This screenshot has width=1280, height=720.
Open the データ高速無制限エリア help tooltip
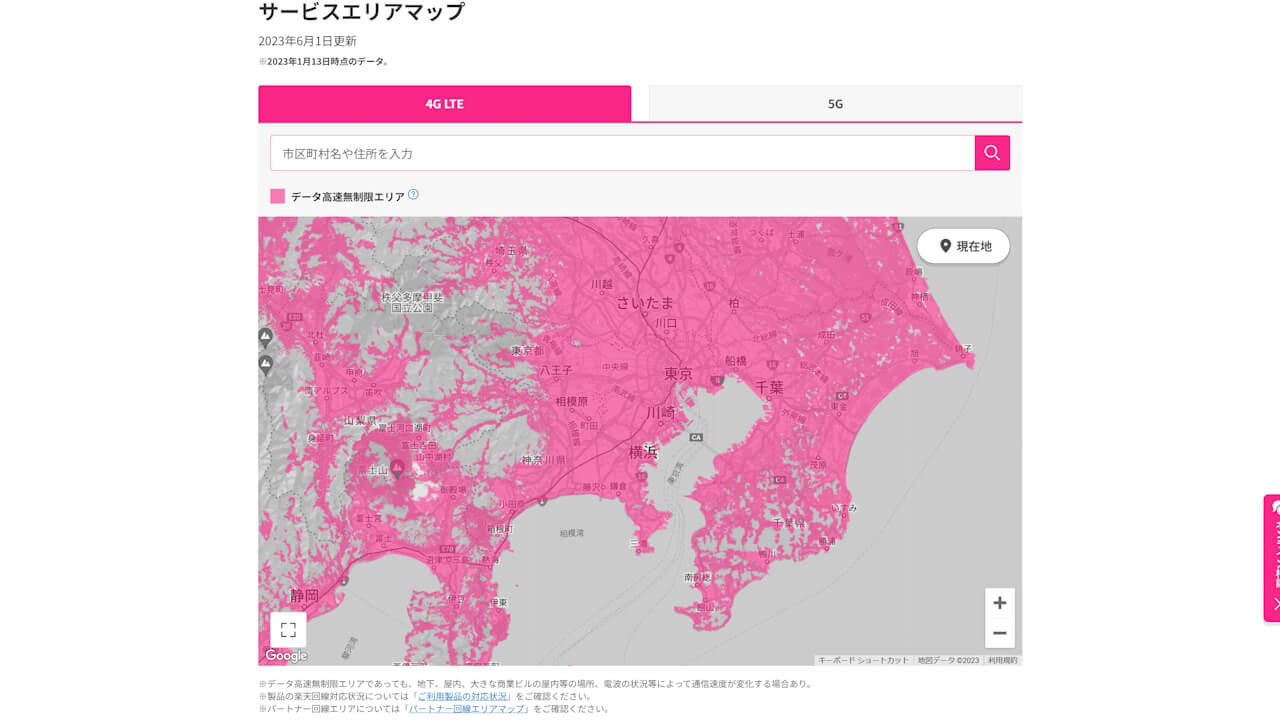coord(413,196)
